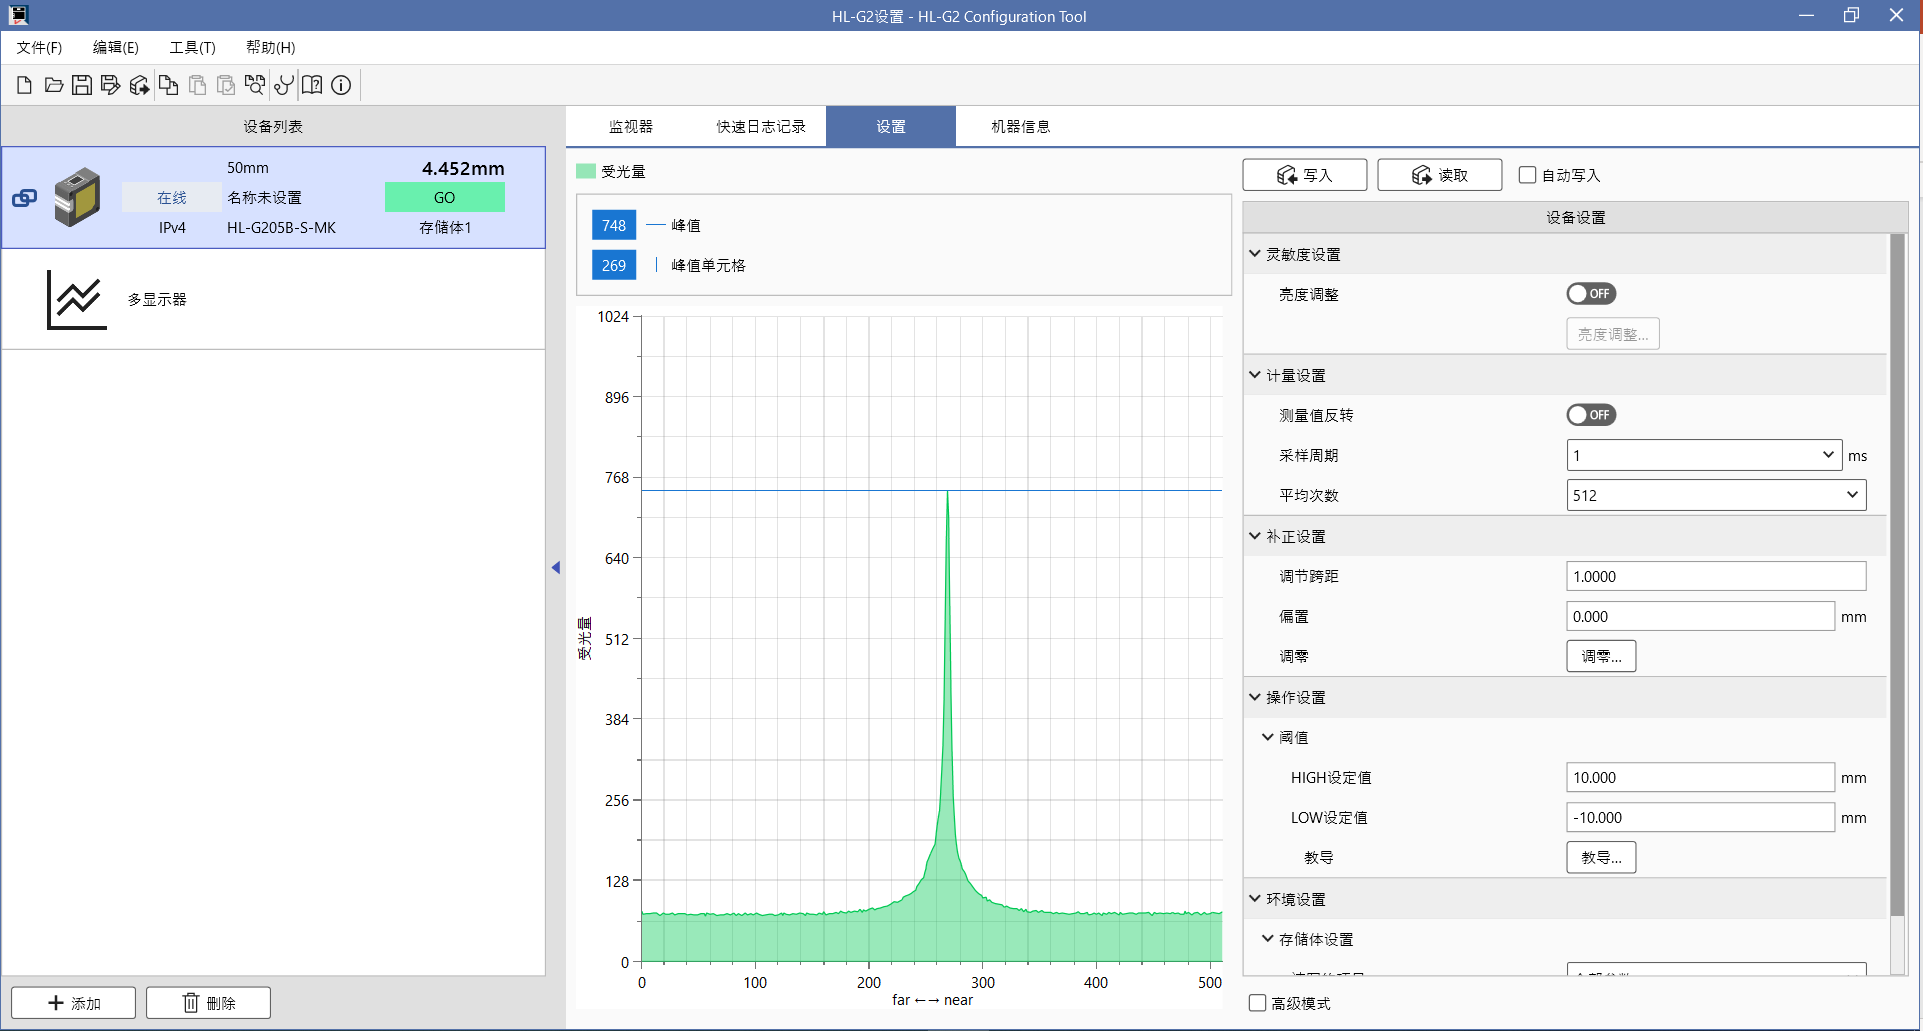Viewport: 1923px width, 1031px height.
Task: Click the device export icon in toolbar
Action: click(x=140, y=85)
